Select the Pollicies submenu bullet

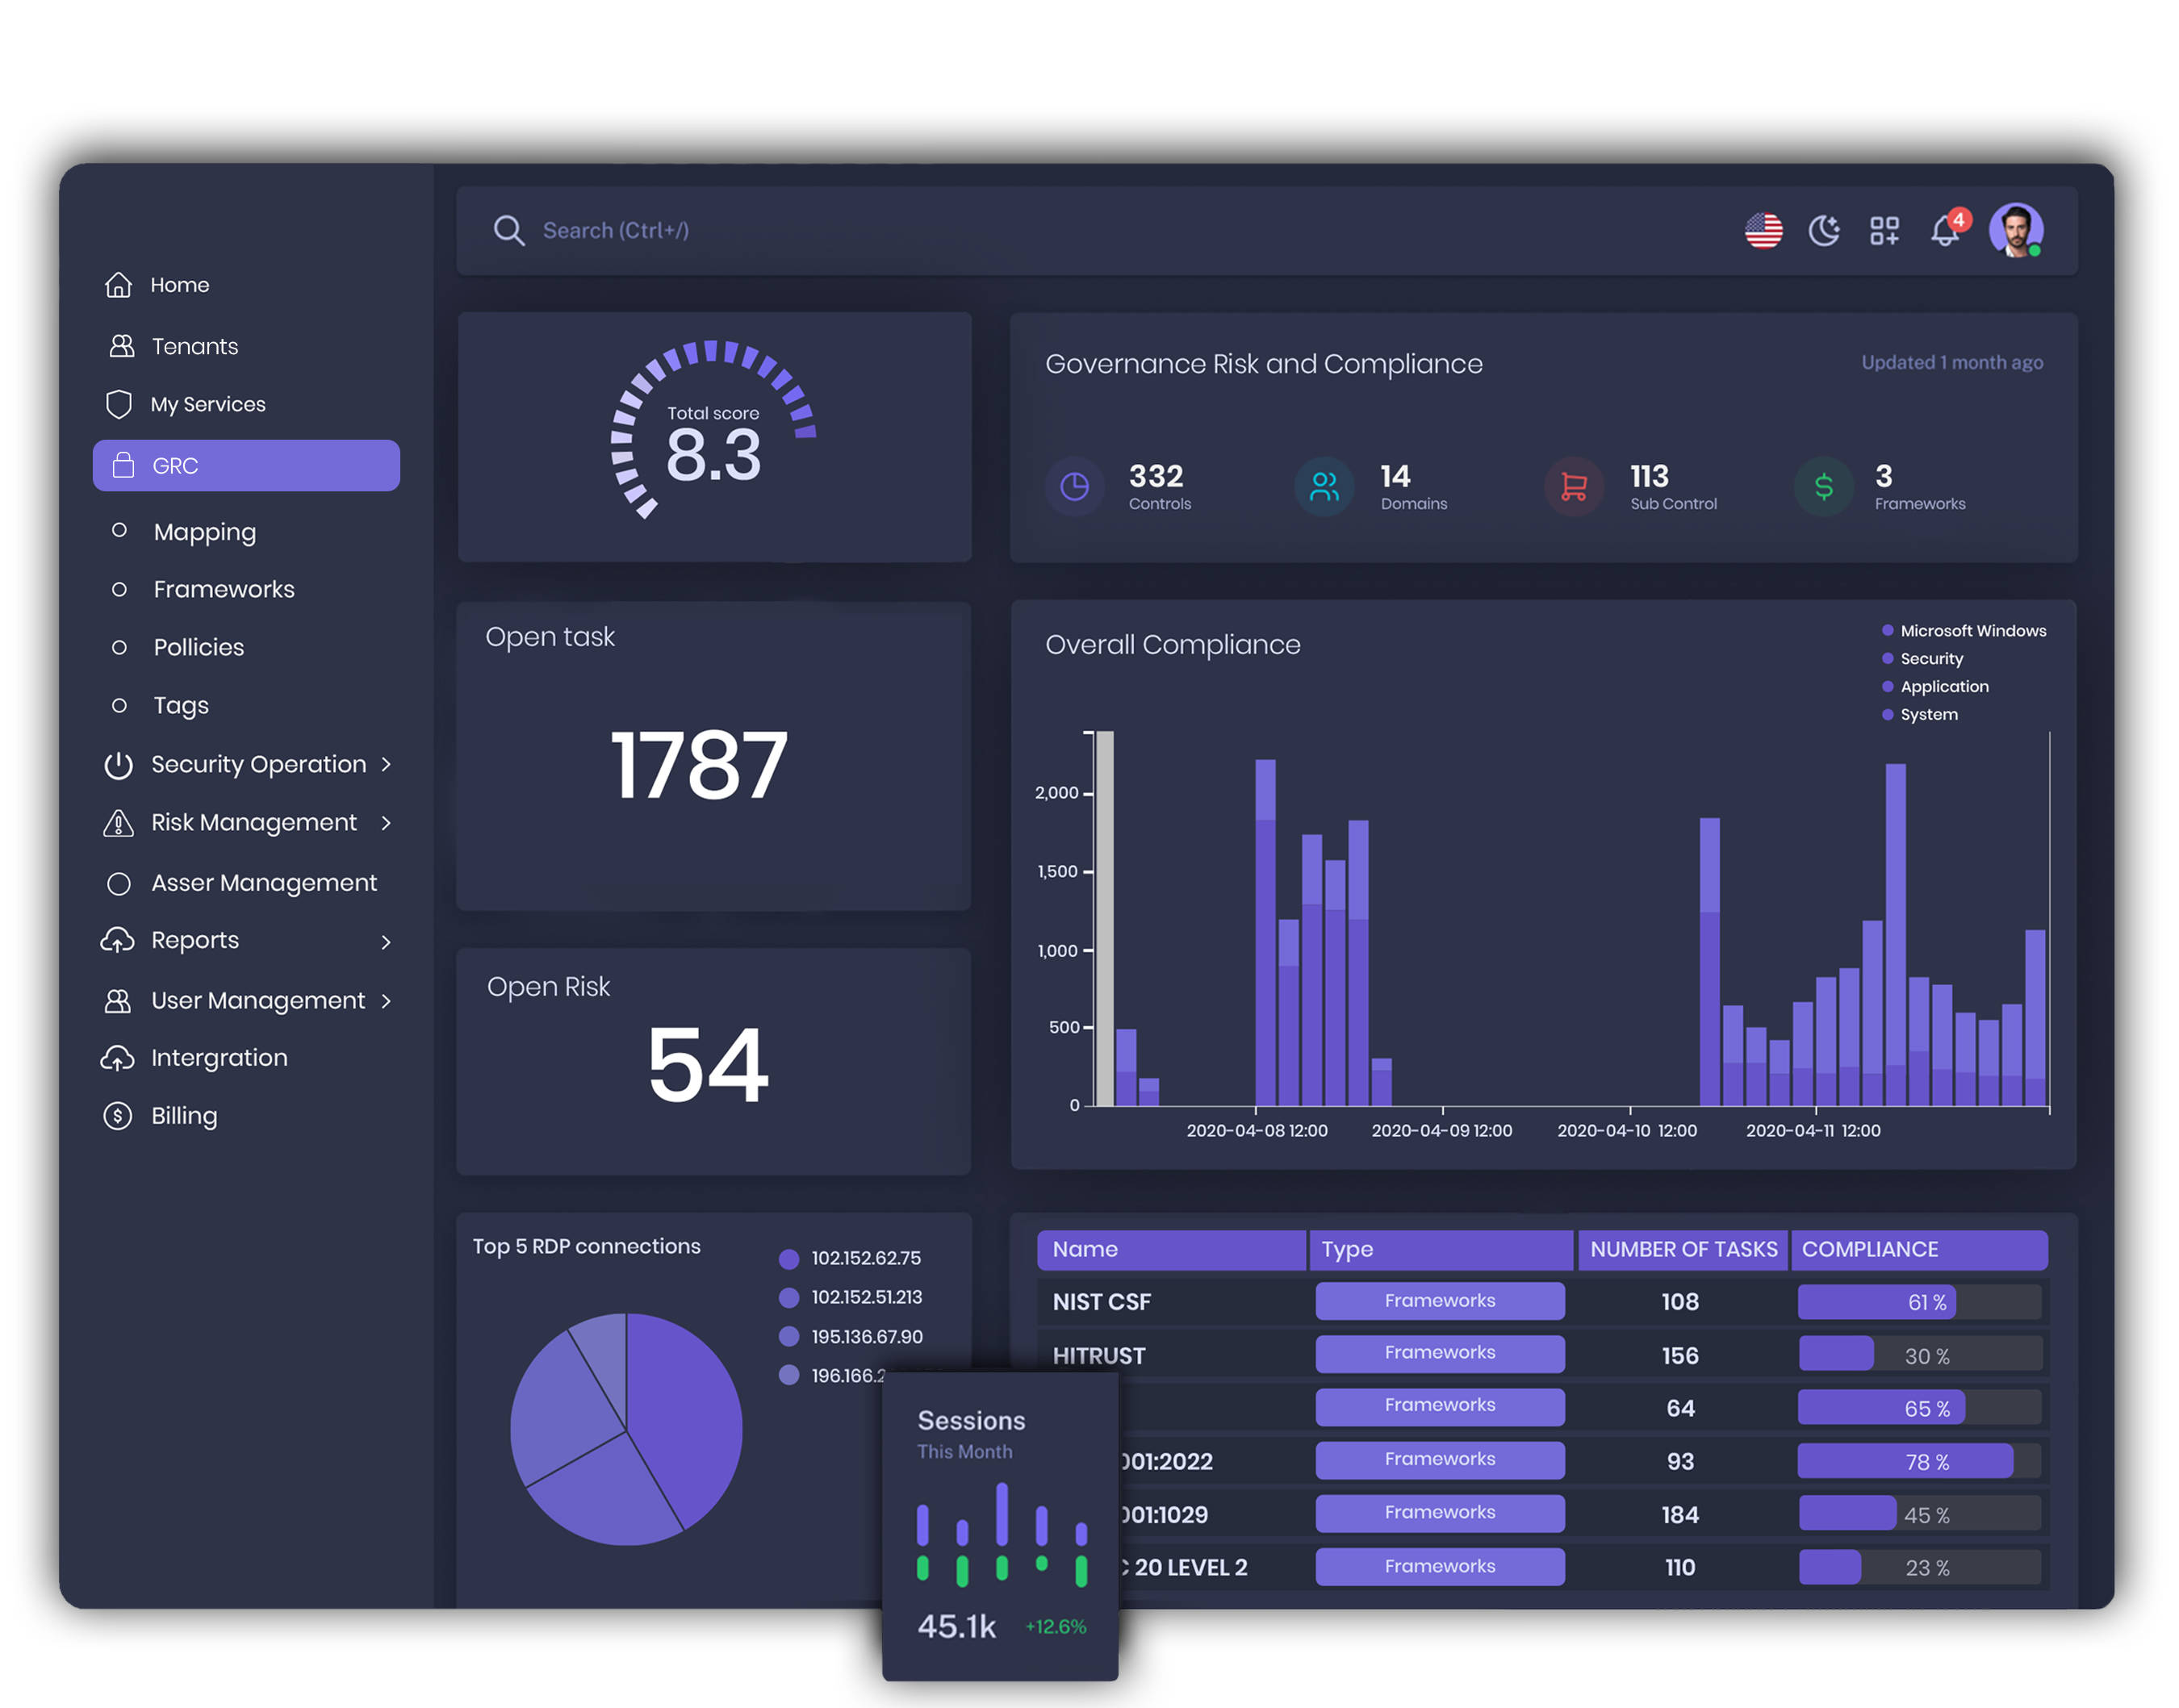pyautogui.click(x=119, y=647)
